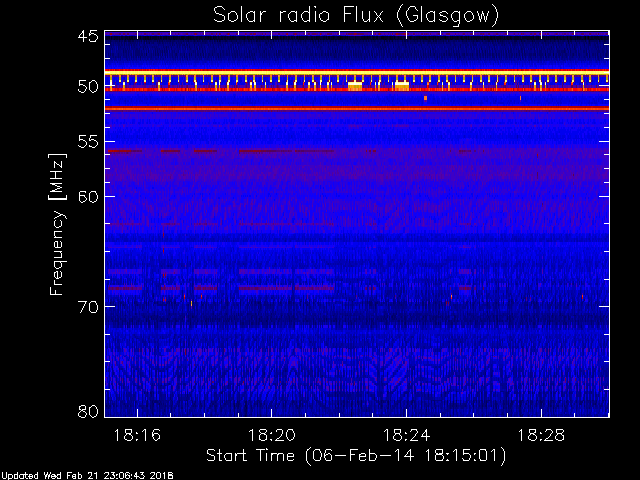This screenshot has height=480, width=640.
Task: Click the 'Frequency [MHz]' axis title
Action: 57,224
